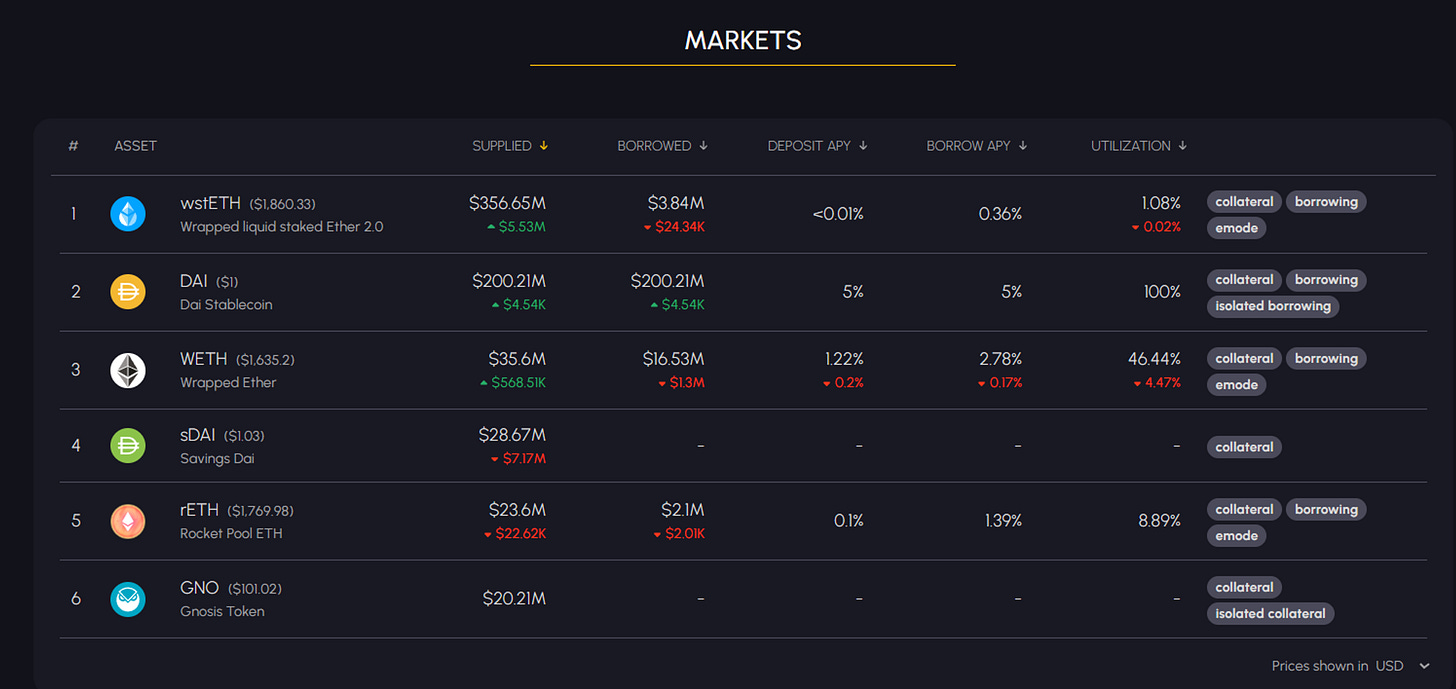
Task: Sort by DEPOSIT APY arrow
Action: click(x=863, y=146)
